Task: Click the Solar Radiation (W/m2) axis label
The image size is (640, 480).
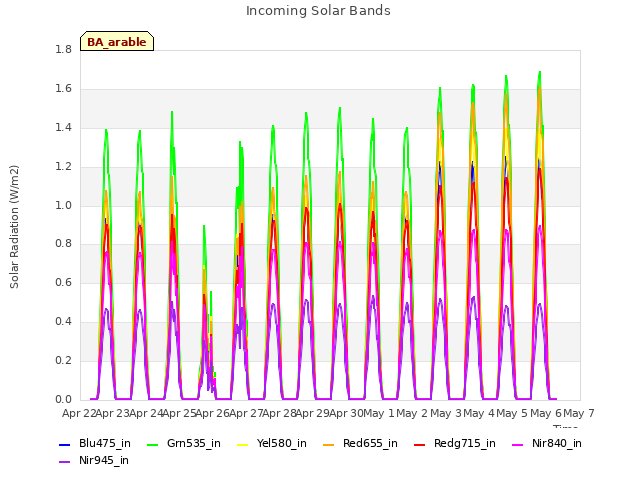Action: (14, 227)
